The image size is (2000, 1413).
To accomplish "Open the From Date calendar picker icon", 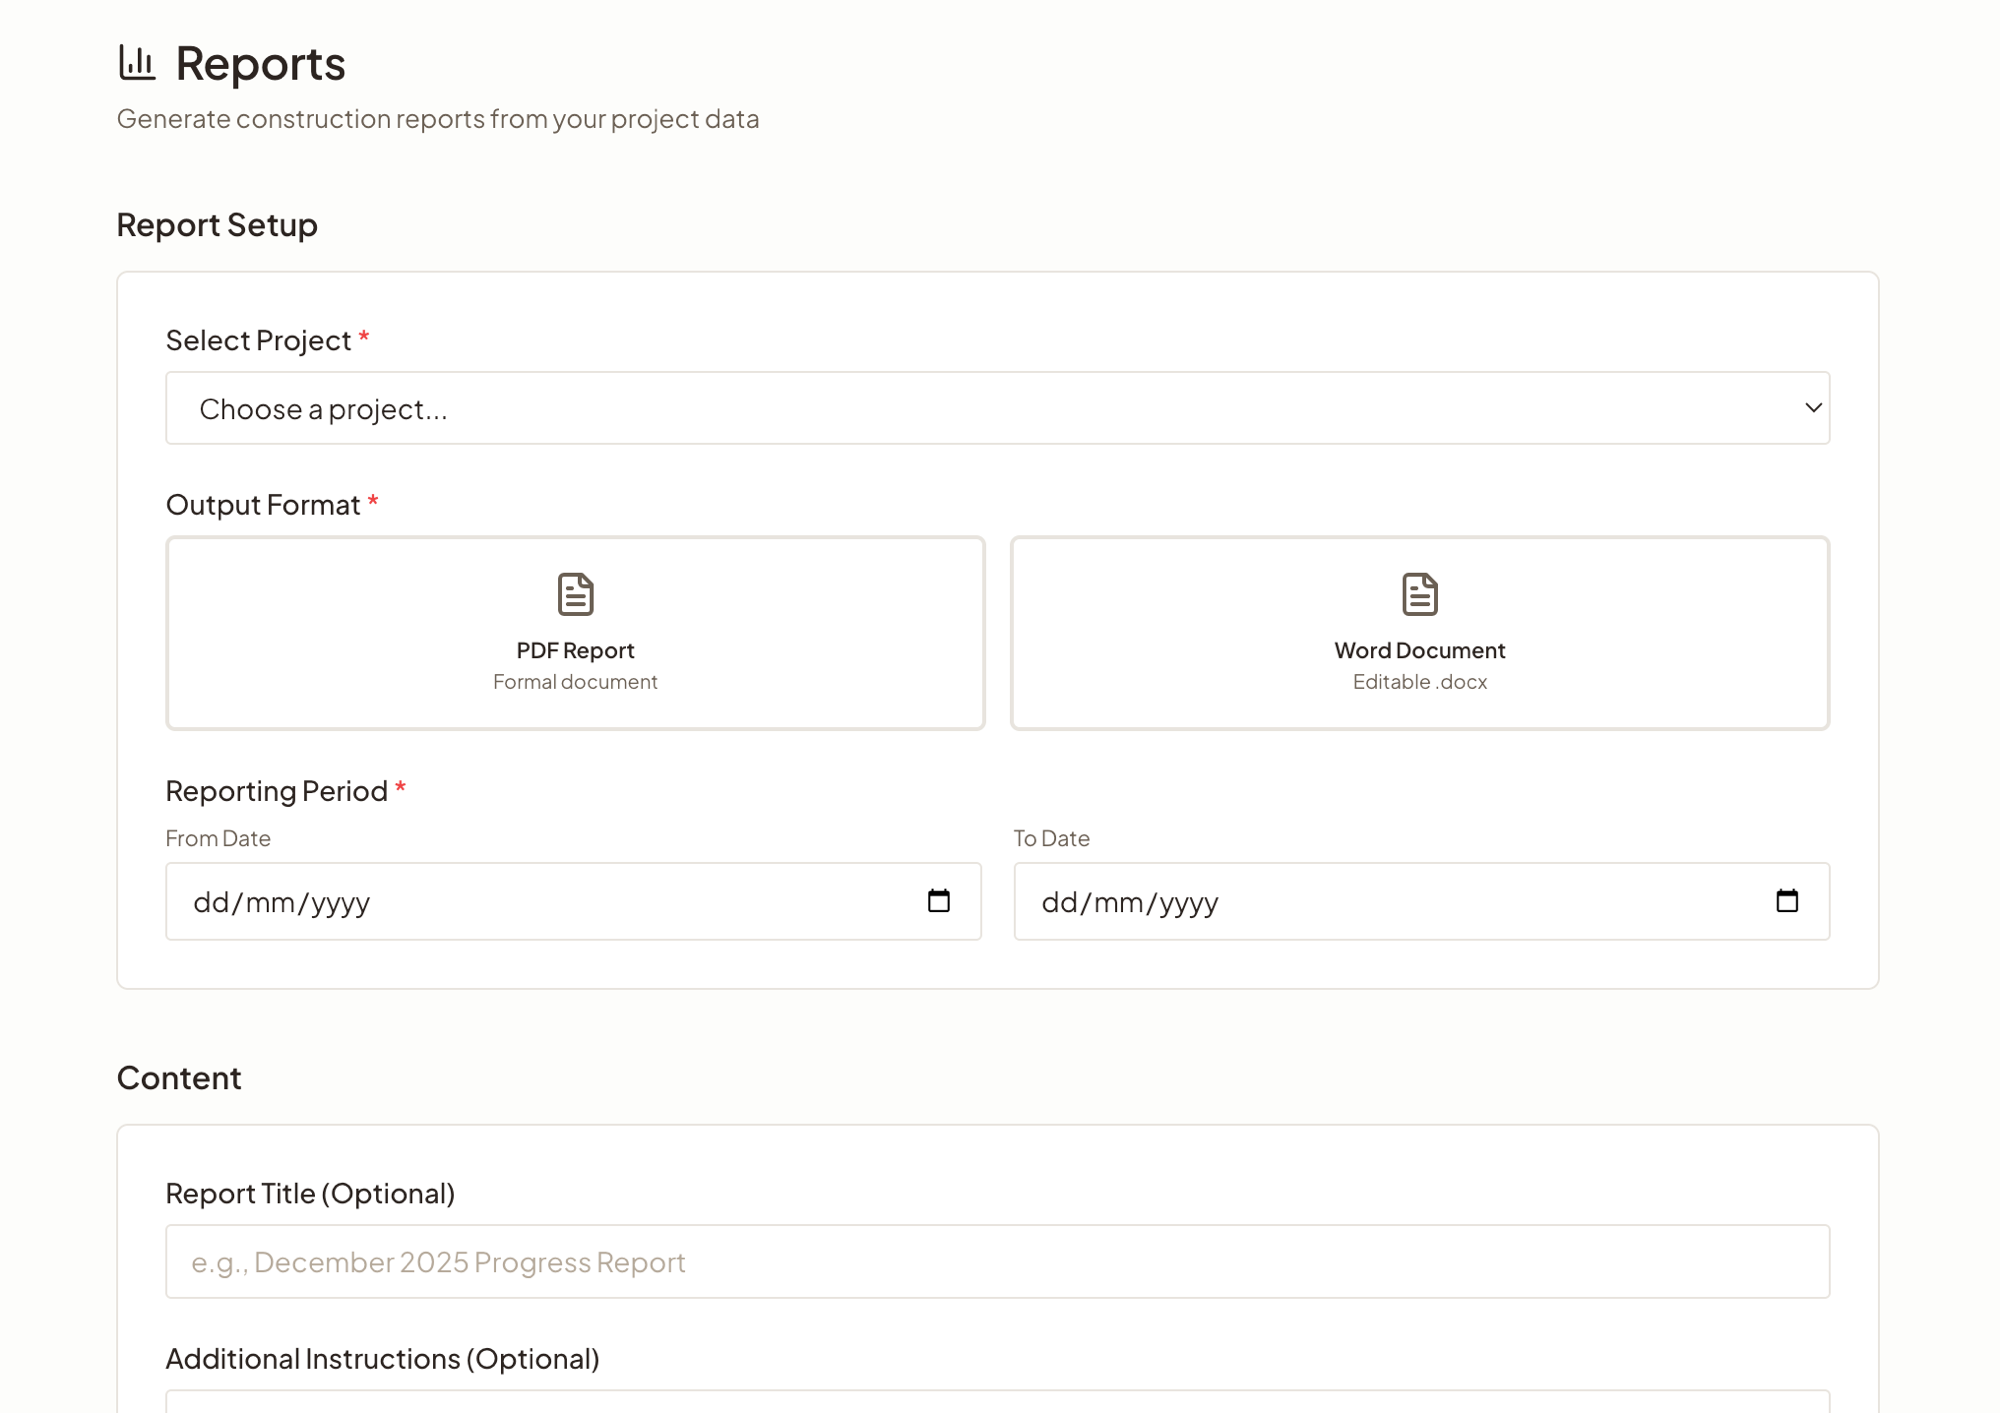I will pos(938,901).
